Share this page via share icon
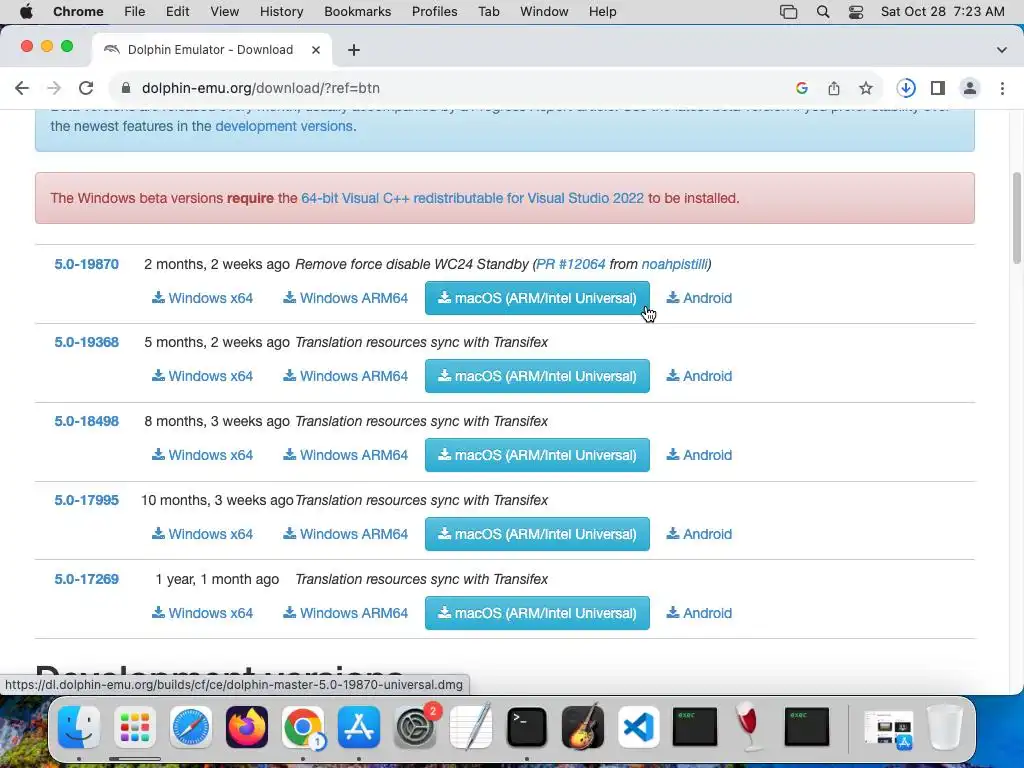The width and height of the screenshot is (1024, 768). (834, 88)
